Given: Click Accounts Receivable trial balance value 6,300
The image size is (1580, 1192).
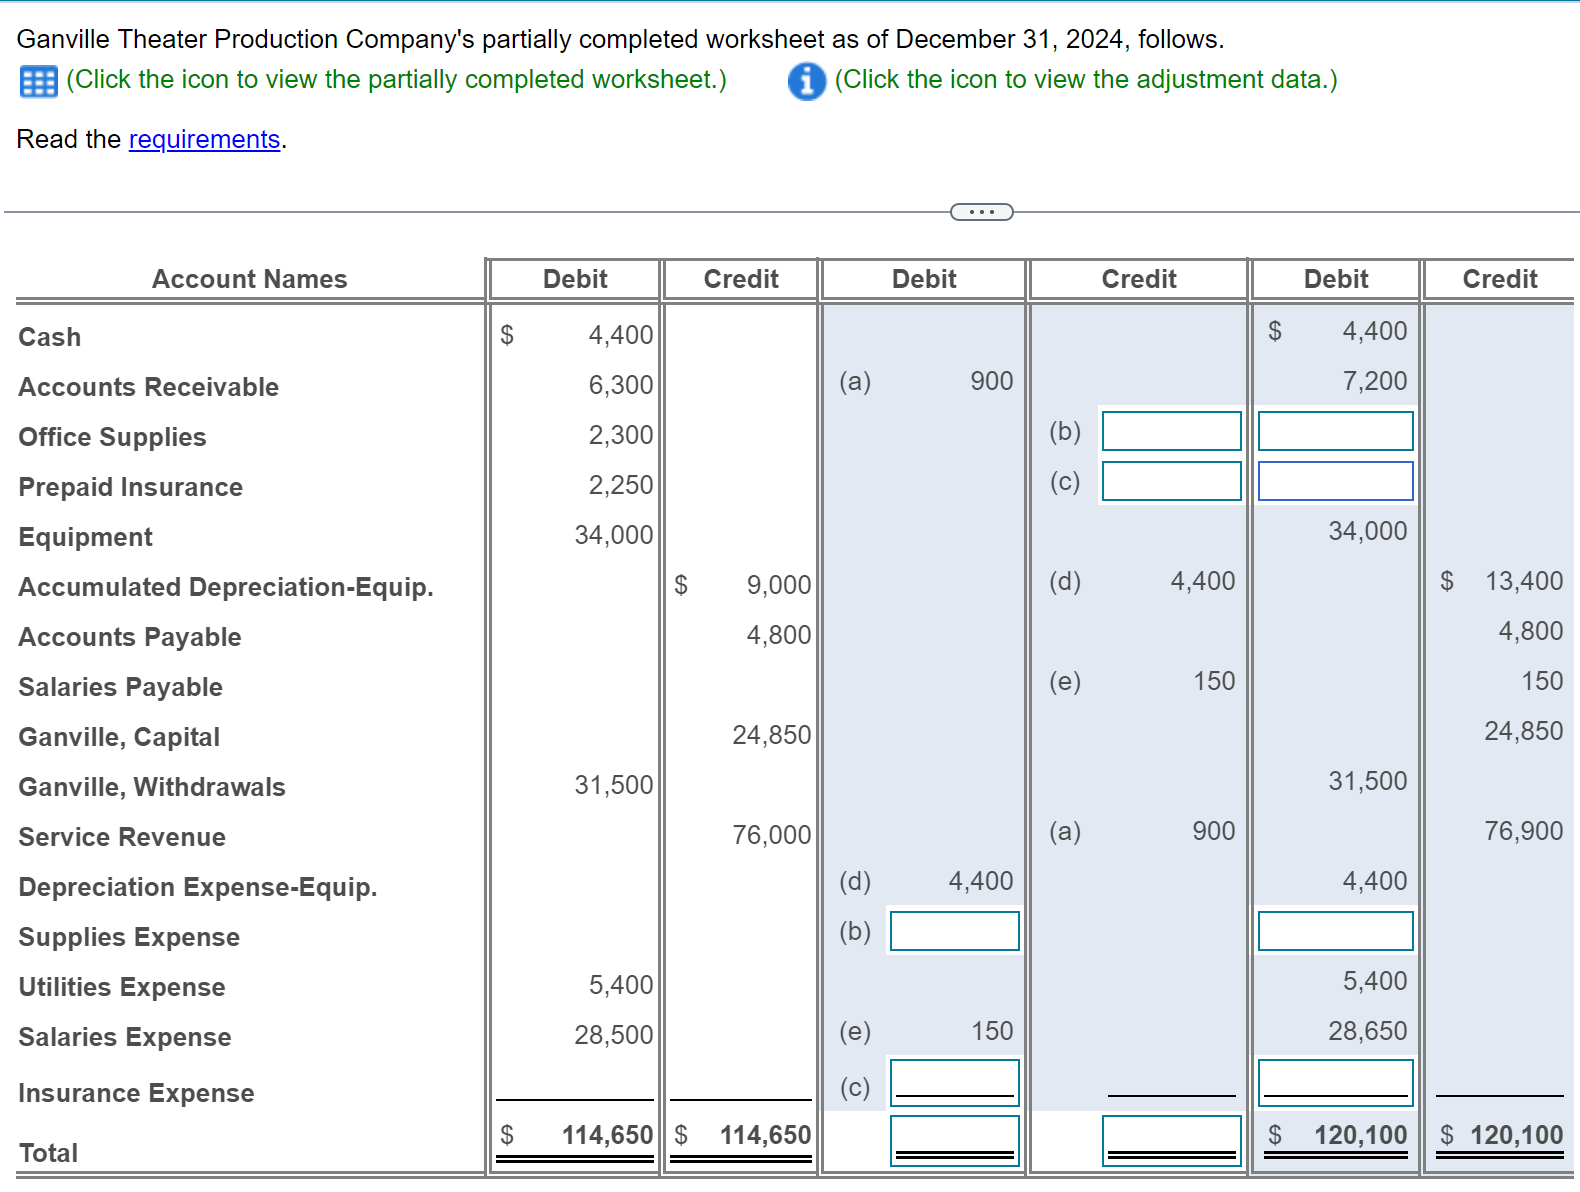Looking at the screenshot, I should point(621,385).
